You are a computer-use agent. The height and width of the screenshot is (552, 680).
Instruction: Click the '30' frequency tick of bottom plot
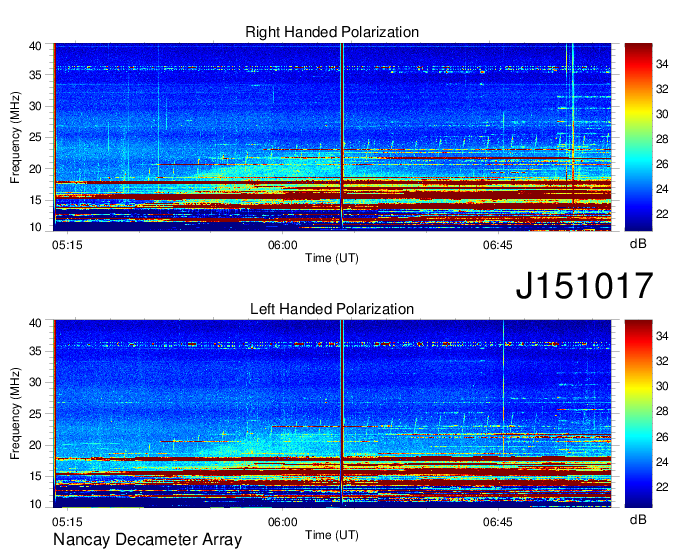36,382
